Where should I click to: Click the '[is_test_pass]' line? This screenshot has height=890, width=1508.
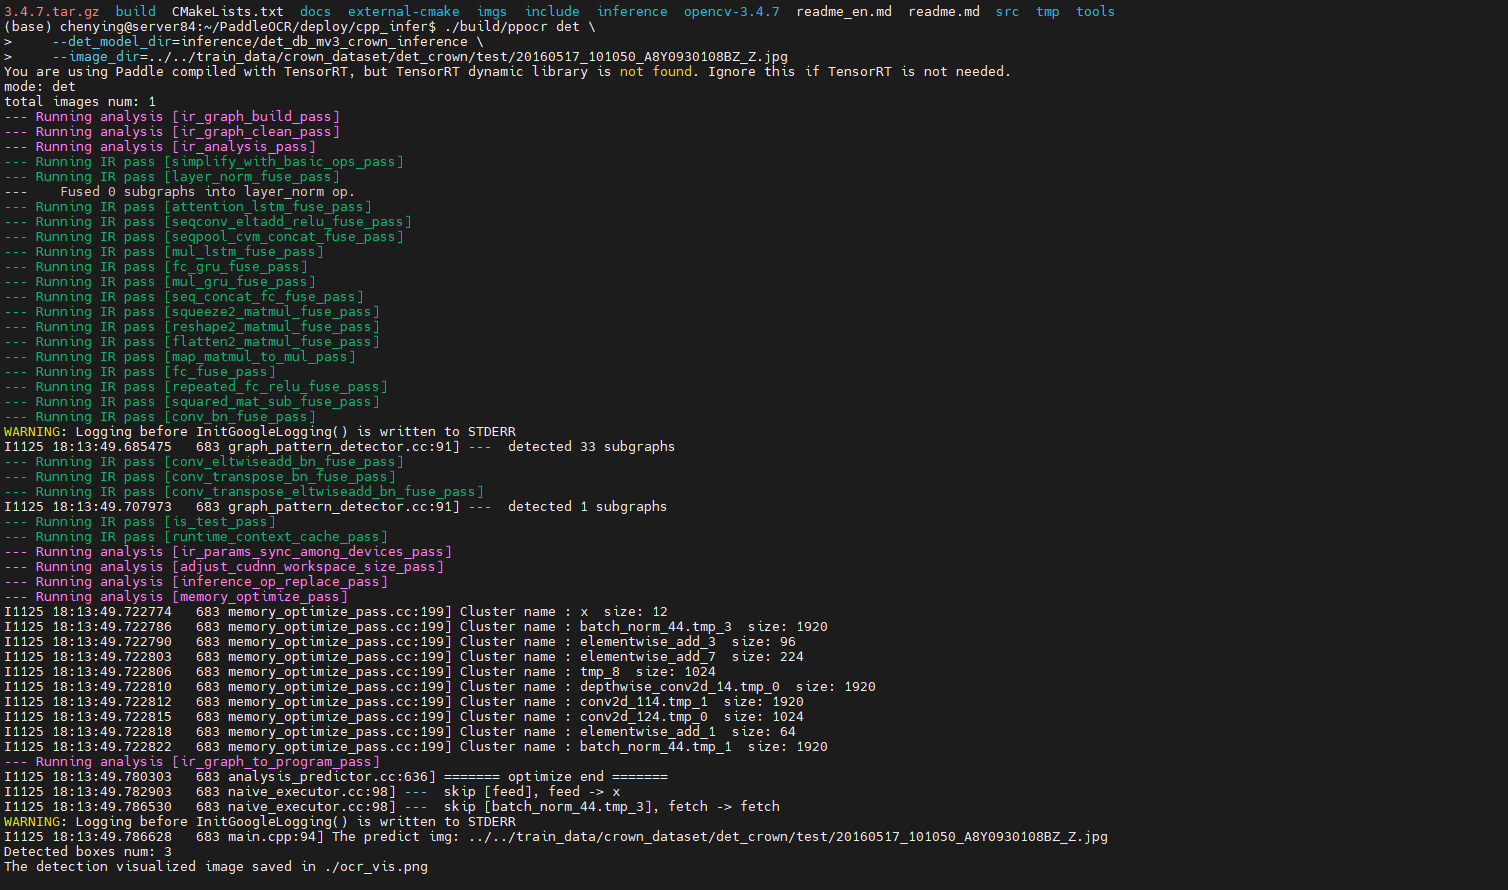(x=140, y=521)
